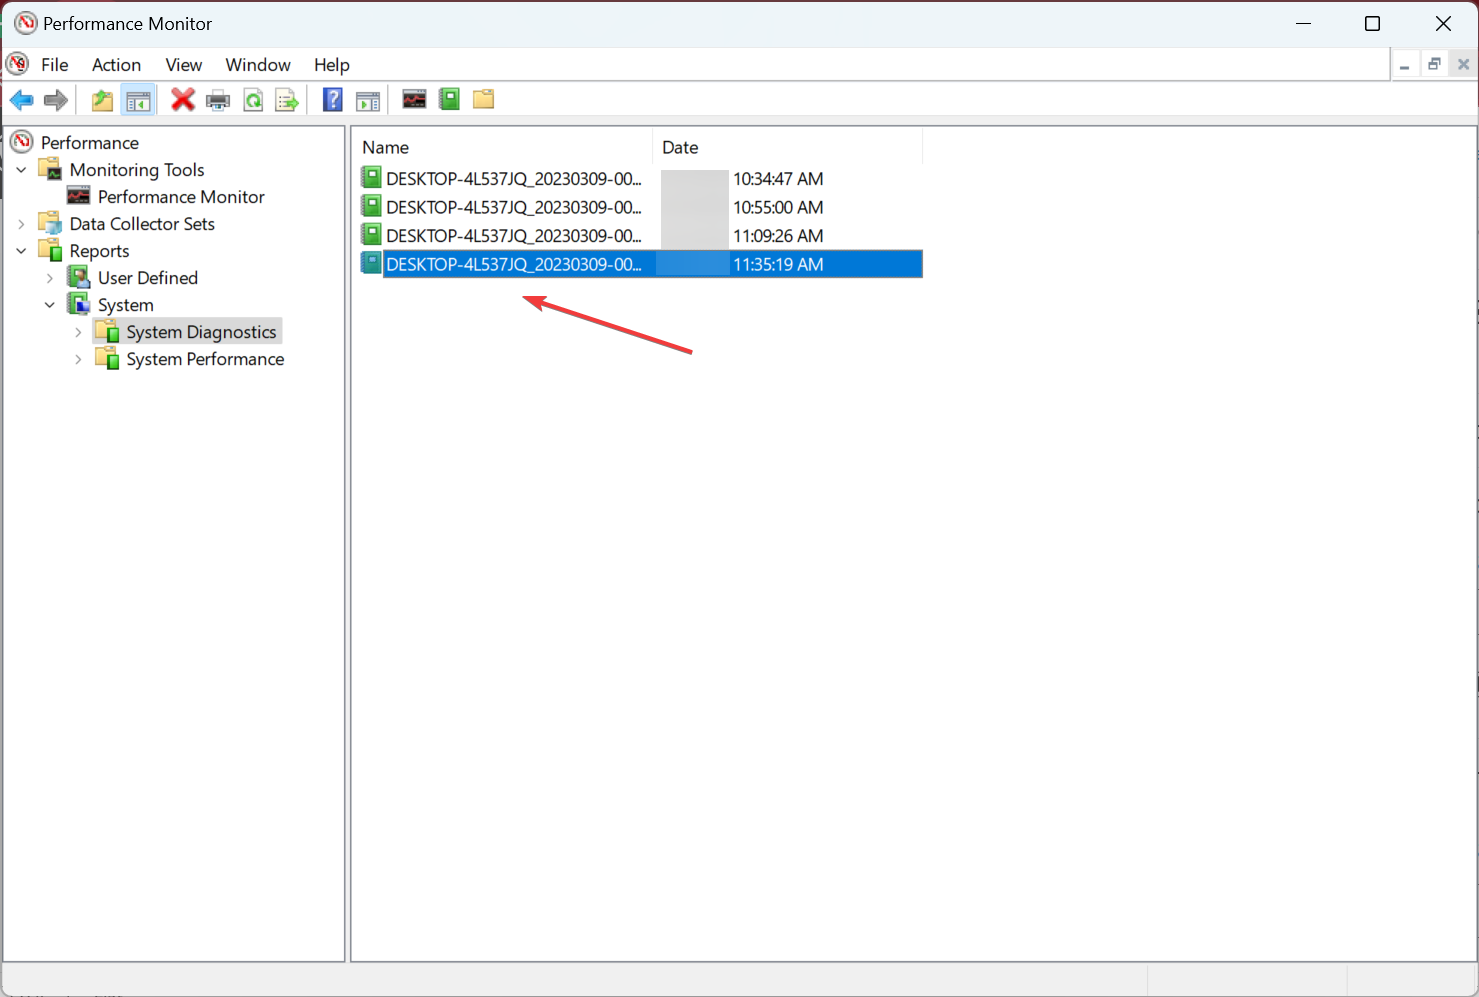Expand the User Defined reports node
This screenshot has width=1479, height=997.
pyautogui.click(x=50, y=278)
